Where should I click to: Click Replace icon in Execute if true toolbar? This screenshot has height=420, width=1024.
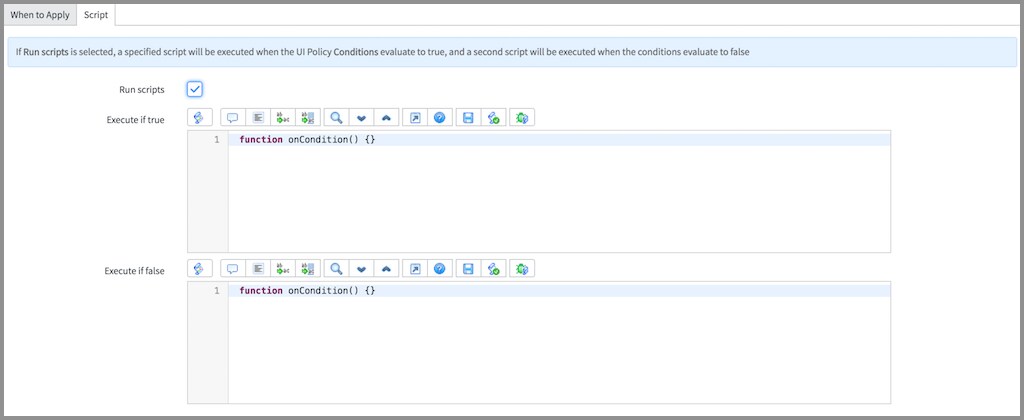click(283, 118)
